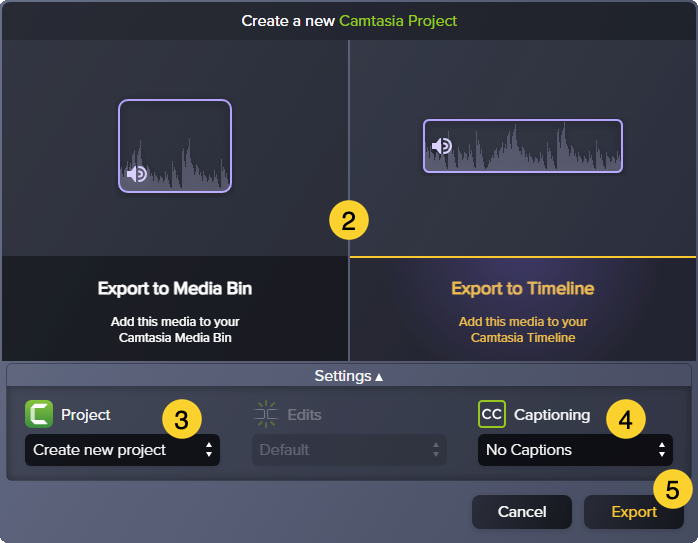Click the disabled Edits icon
698x543 pixels.
(x=266, y=414)
